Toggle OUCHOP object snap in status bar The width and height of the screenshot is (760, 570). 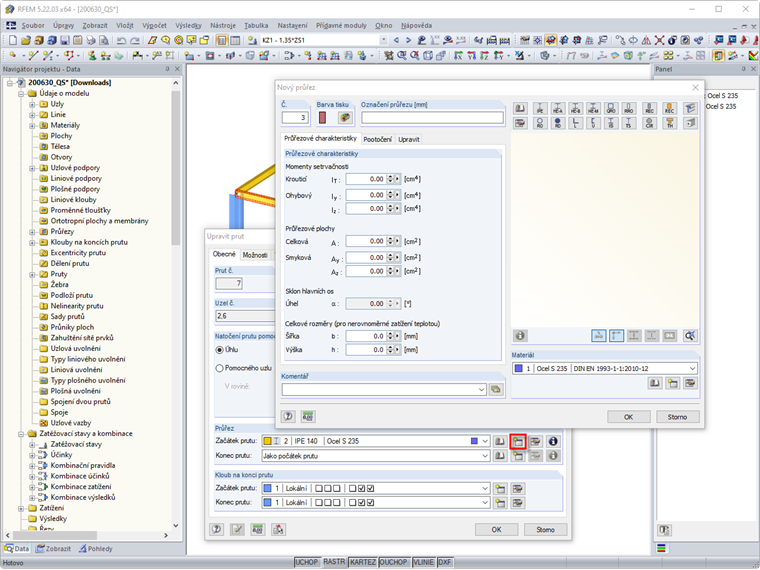(x=394, y=562)
